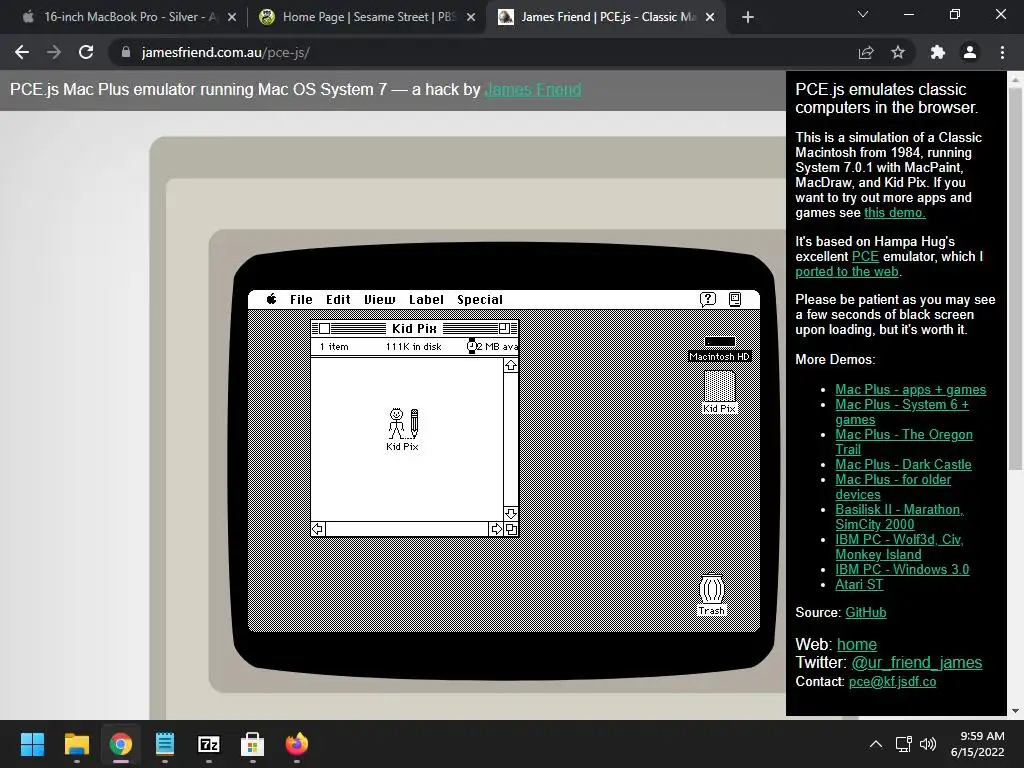The image size is (1024, 768).
Task: Open Basilisk II - Marathon, SimCity 2000 demo
Action: tap(899, 517)
